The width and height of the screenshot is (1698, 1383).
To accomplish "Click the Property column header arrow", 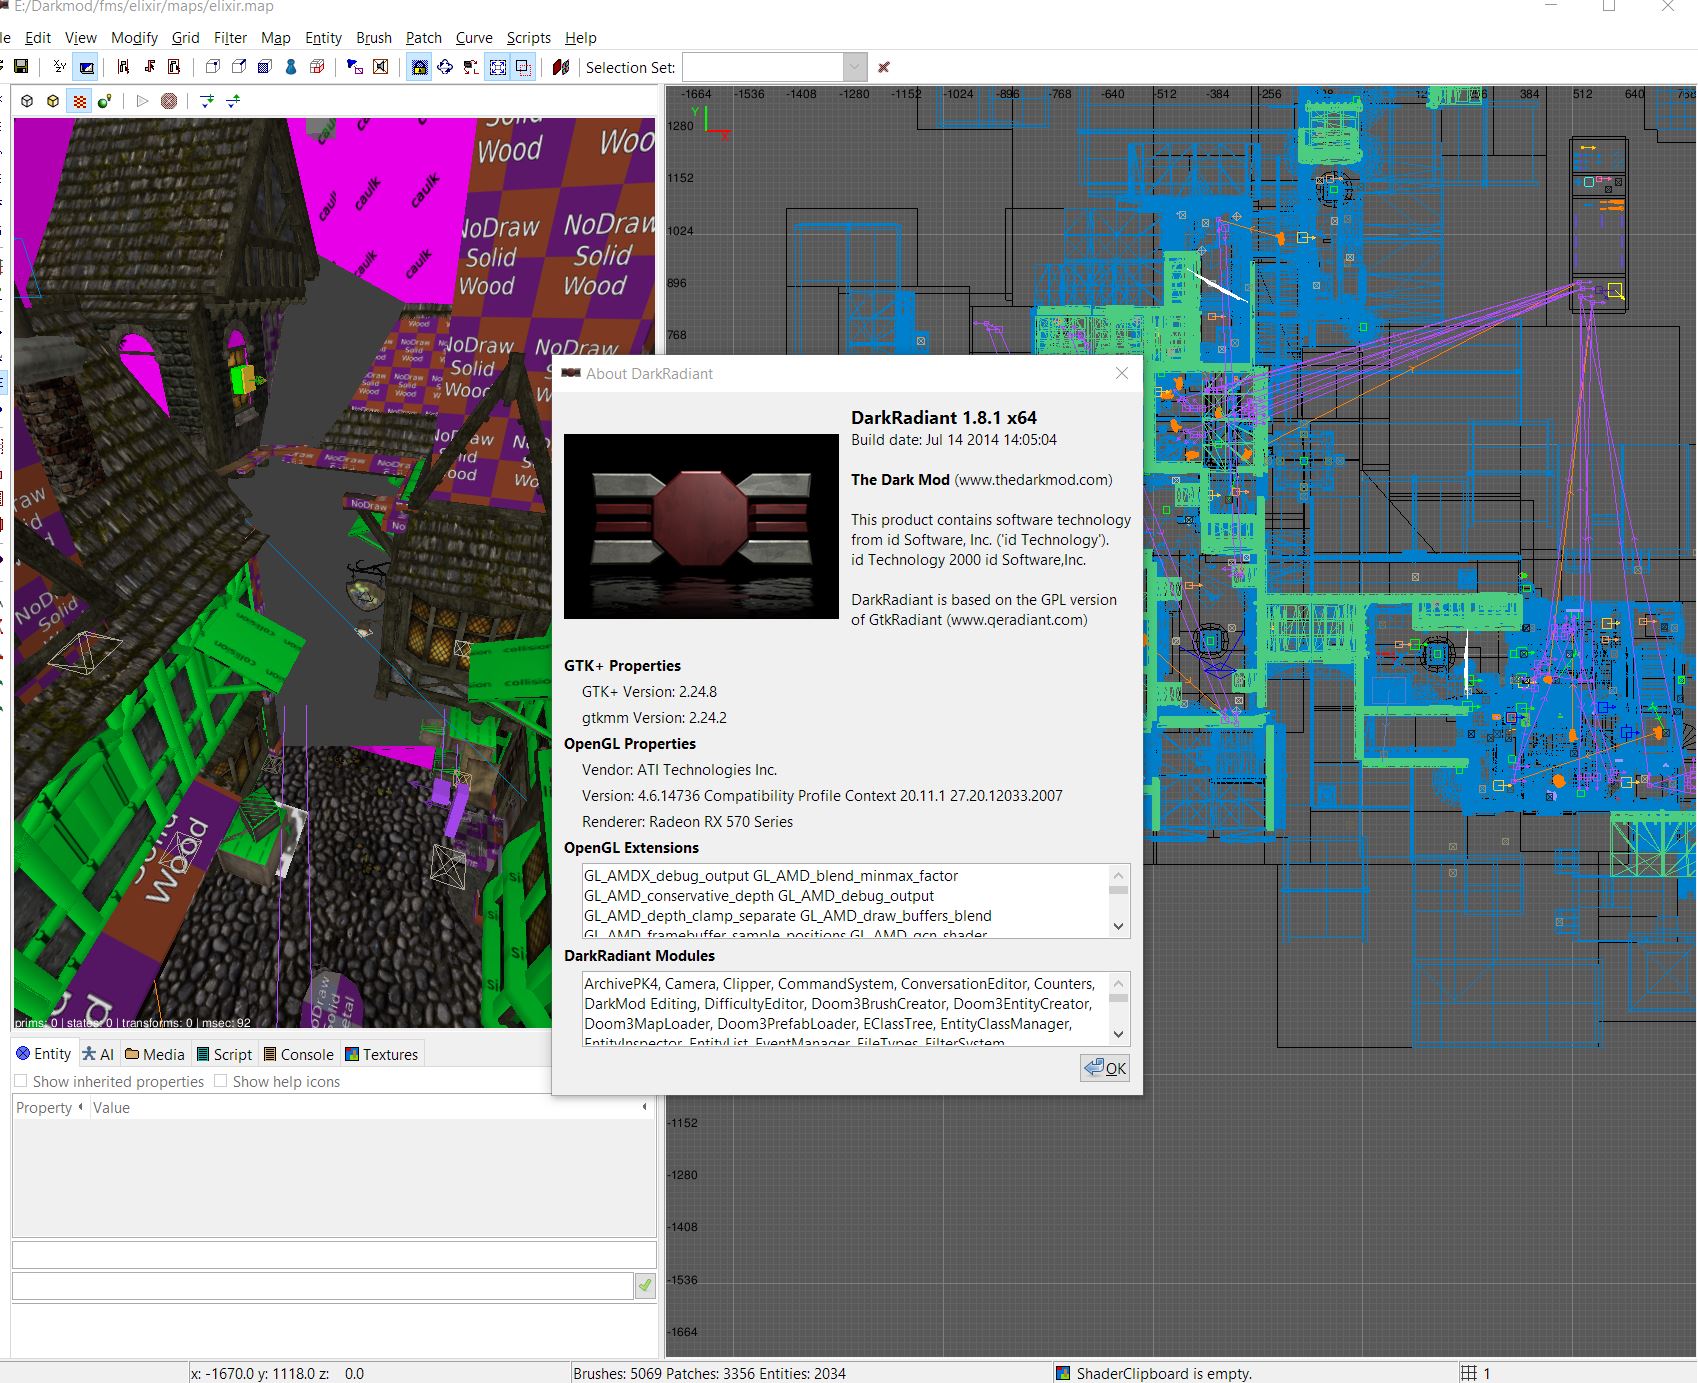I will (x=80, y=1107).
